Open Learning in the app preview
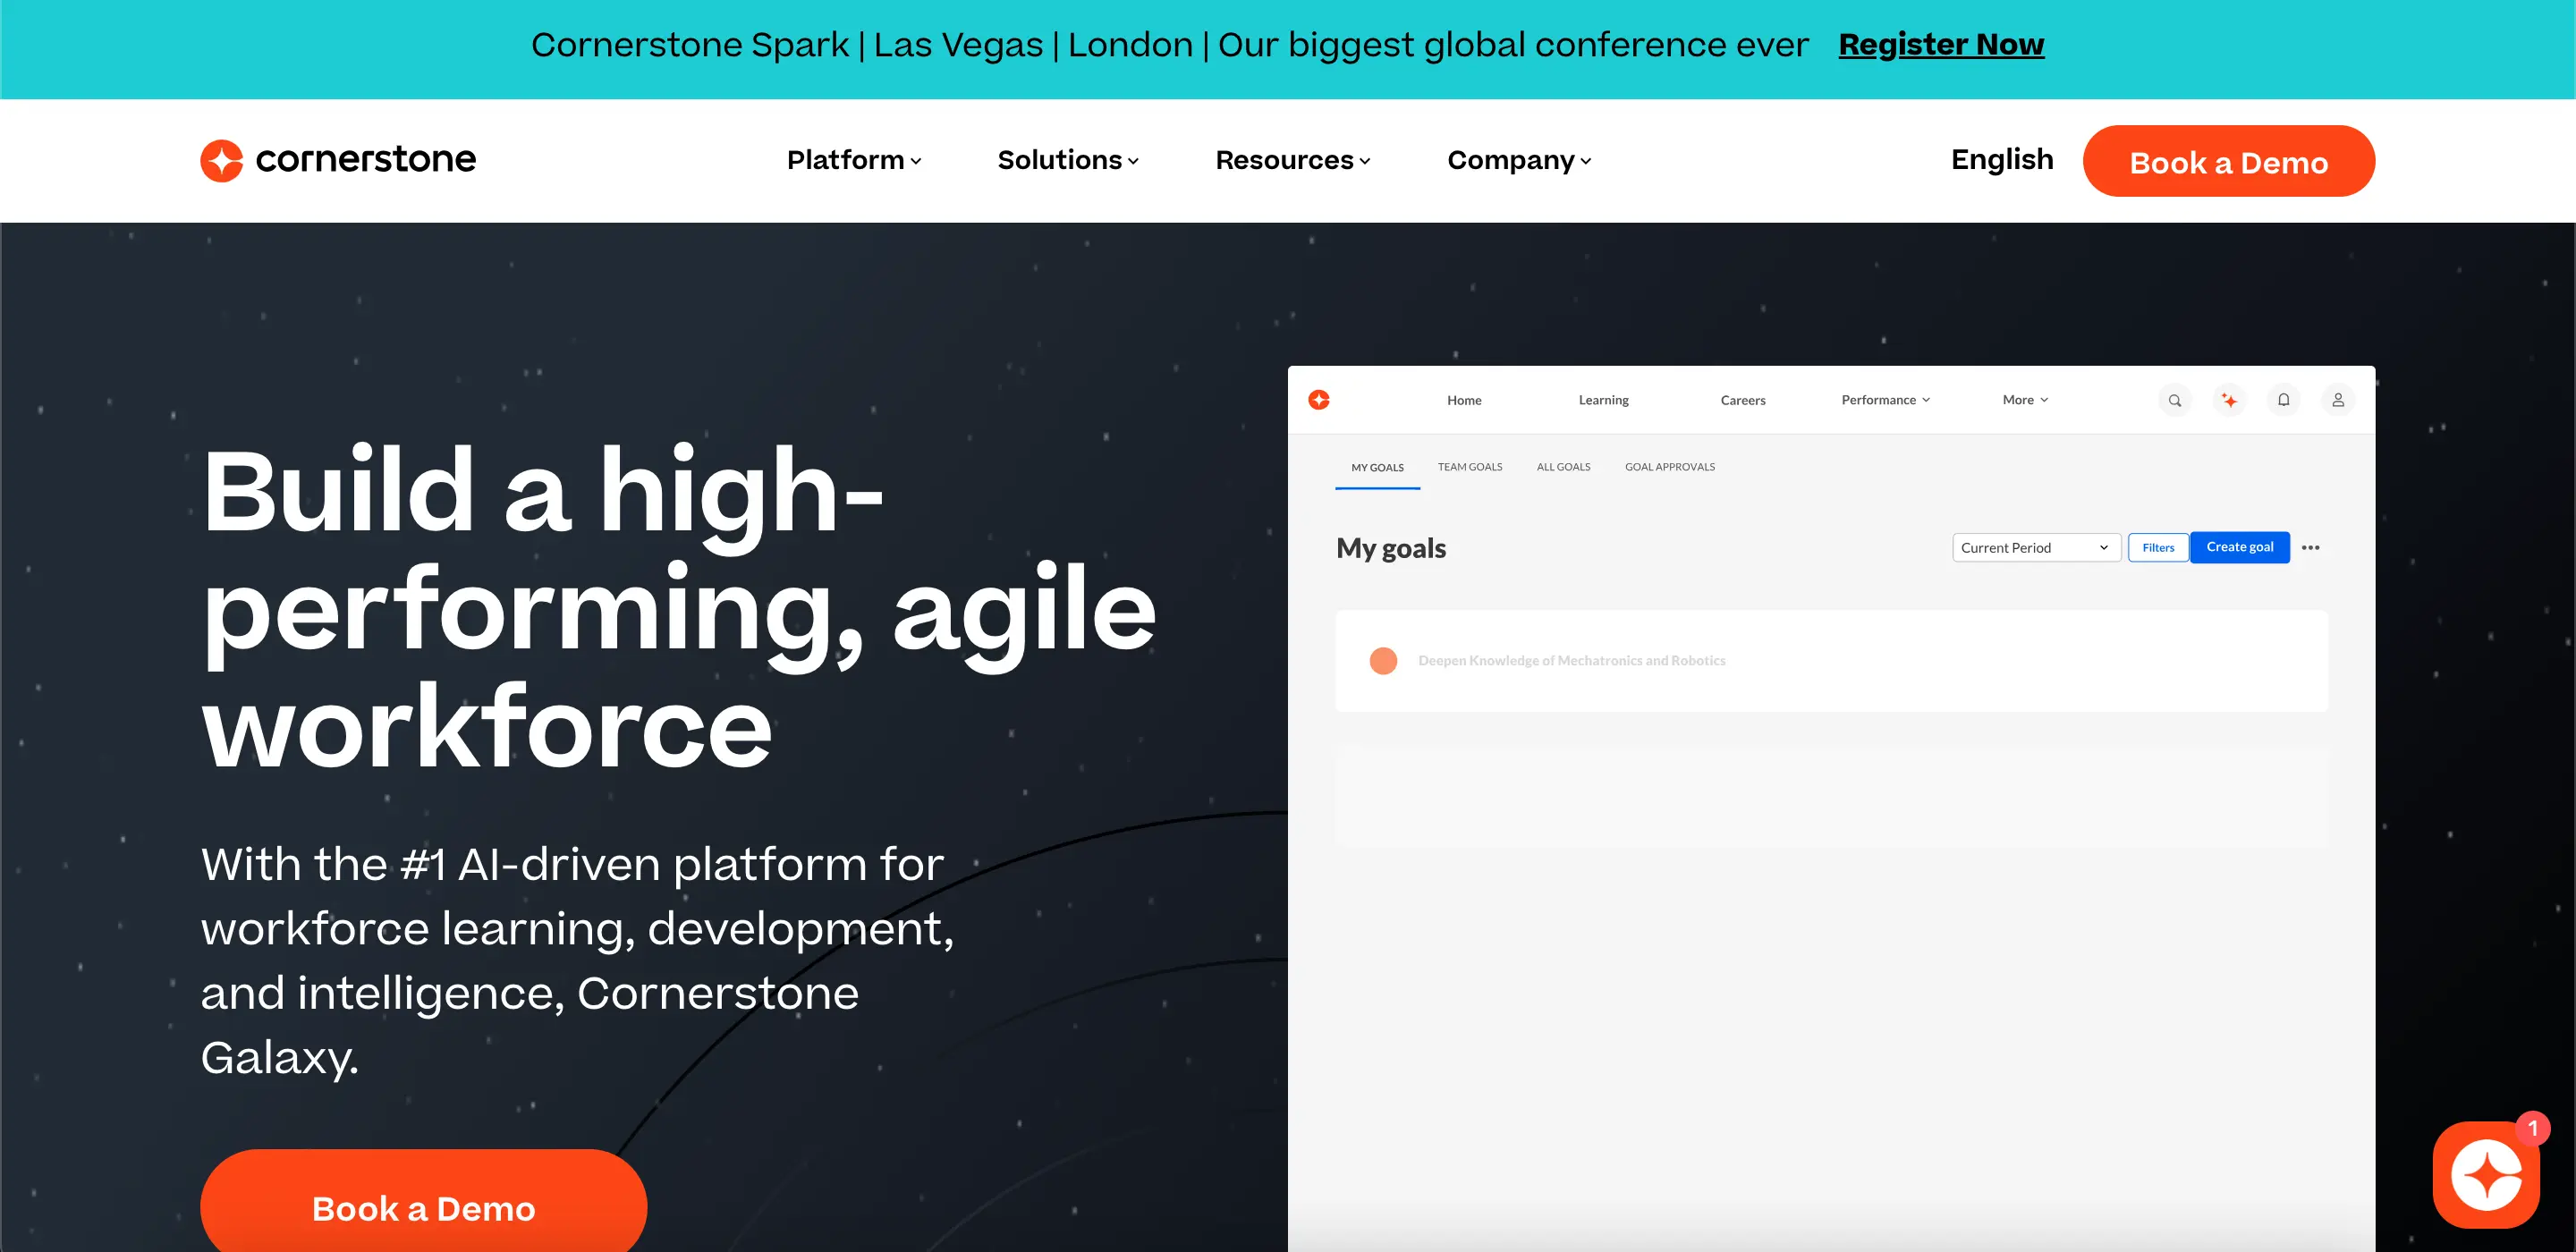The image size is (2576, 1252). click(1604, 400)
